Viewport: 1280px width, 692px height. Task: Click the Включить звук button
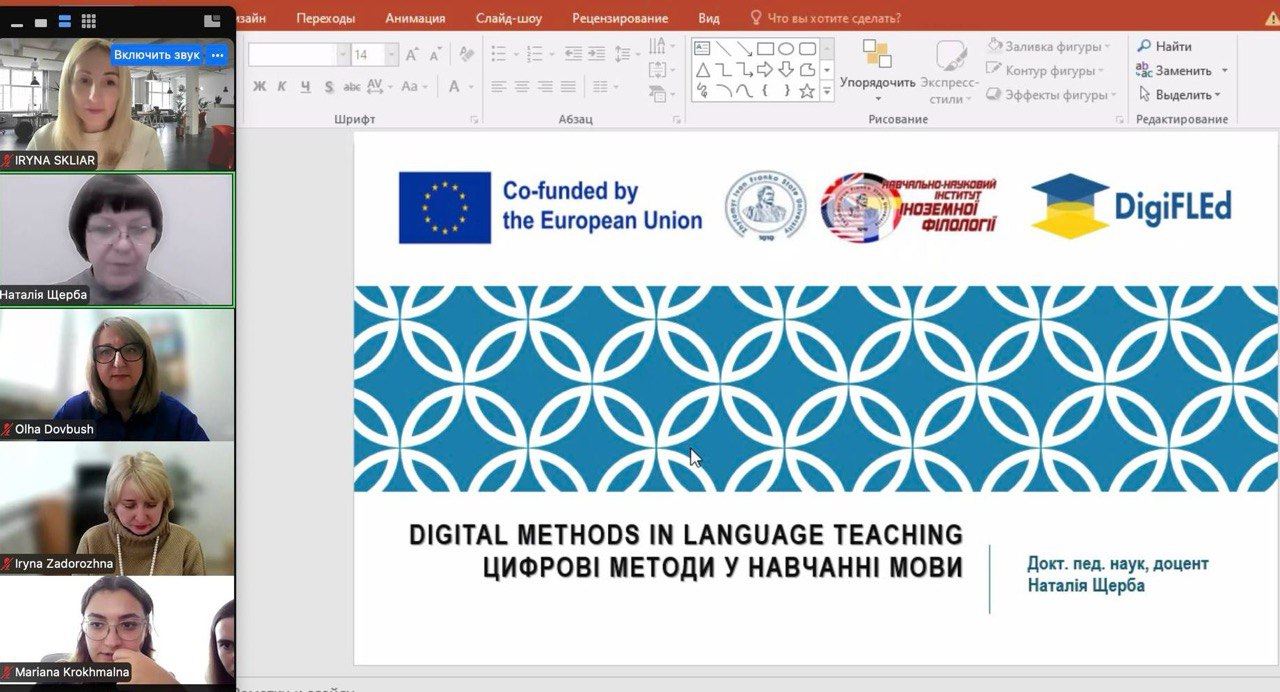[156, 55]
